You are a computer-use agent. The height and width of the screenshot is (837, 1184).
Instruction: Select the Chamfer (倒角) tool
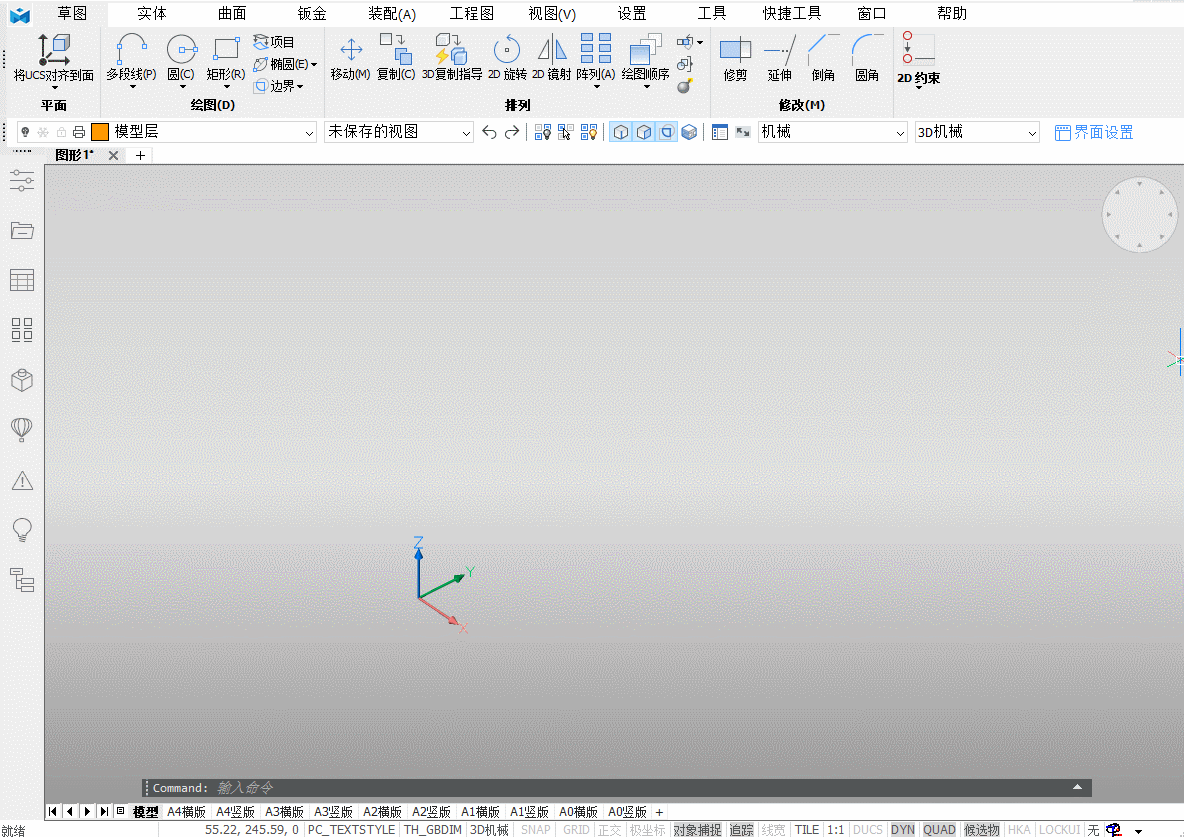(823, 58)
